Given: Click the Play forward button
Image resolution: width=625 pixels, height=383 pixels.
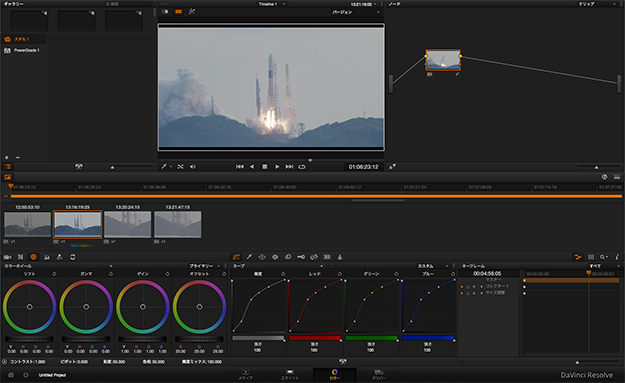Looking at the screenshot, I should (277, 167).
